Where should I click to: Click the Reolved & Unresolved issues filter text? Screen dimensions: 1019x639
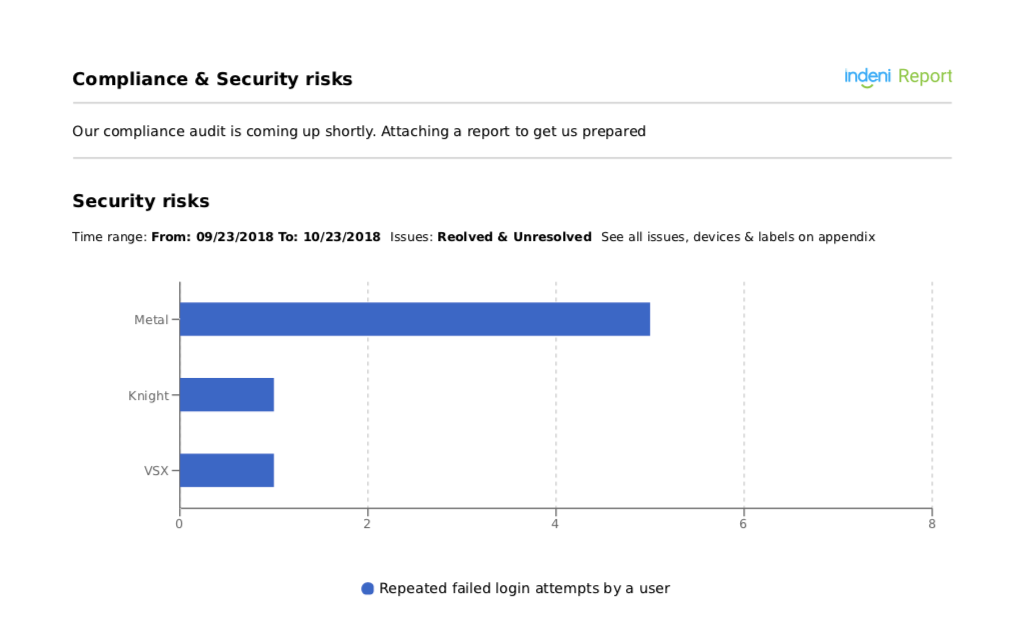tap(514, 237)
